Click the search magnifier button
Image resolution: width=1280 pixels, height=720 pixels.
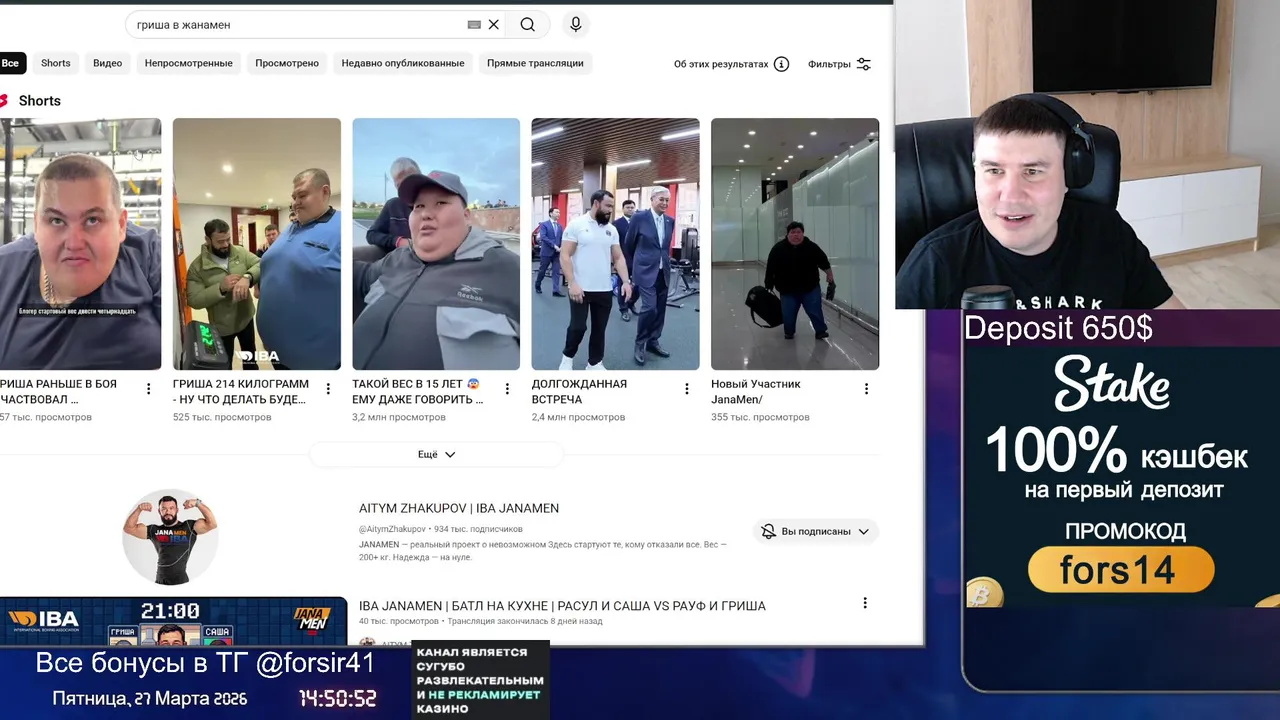527,25
